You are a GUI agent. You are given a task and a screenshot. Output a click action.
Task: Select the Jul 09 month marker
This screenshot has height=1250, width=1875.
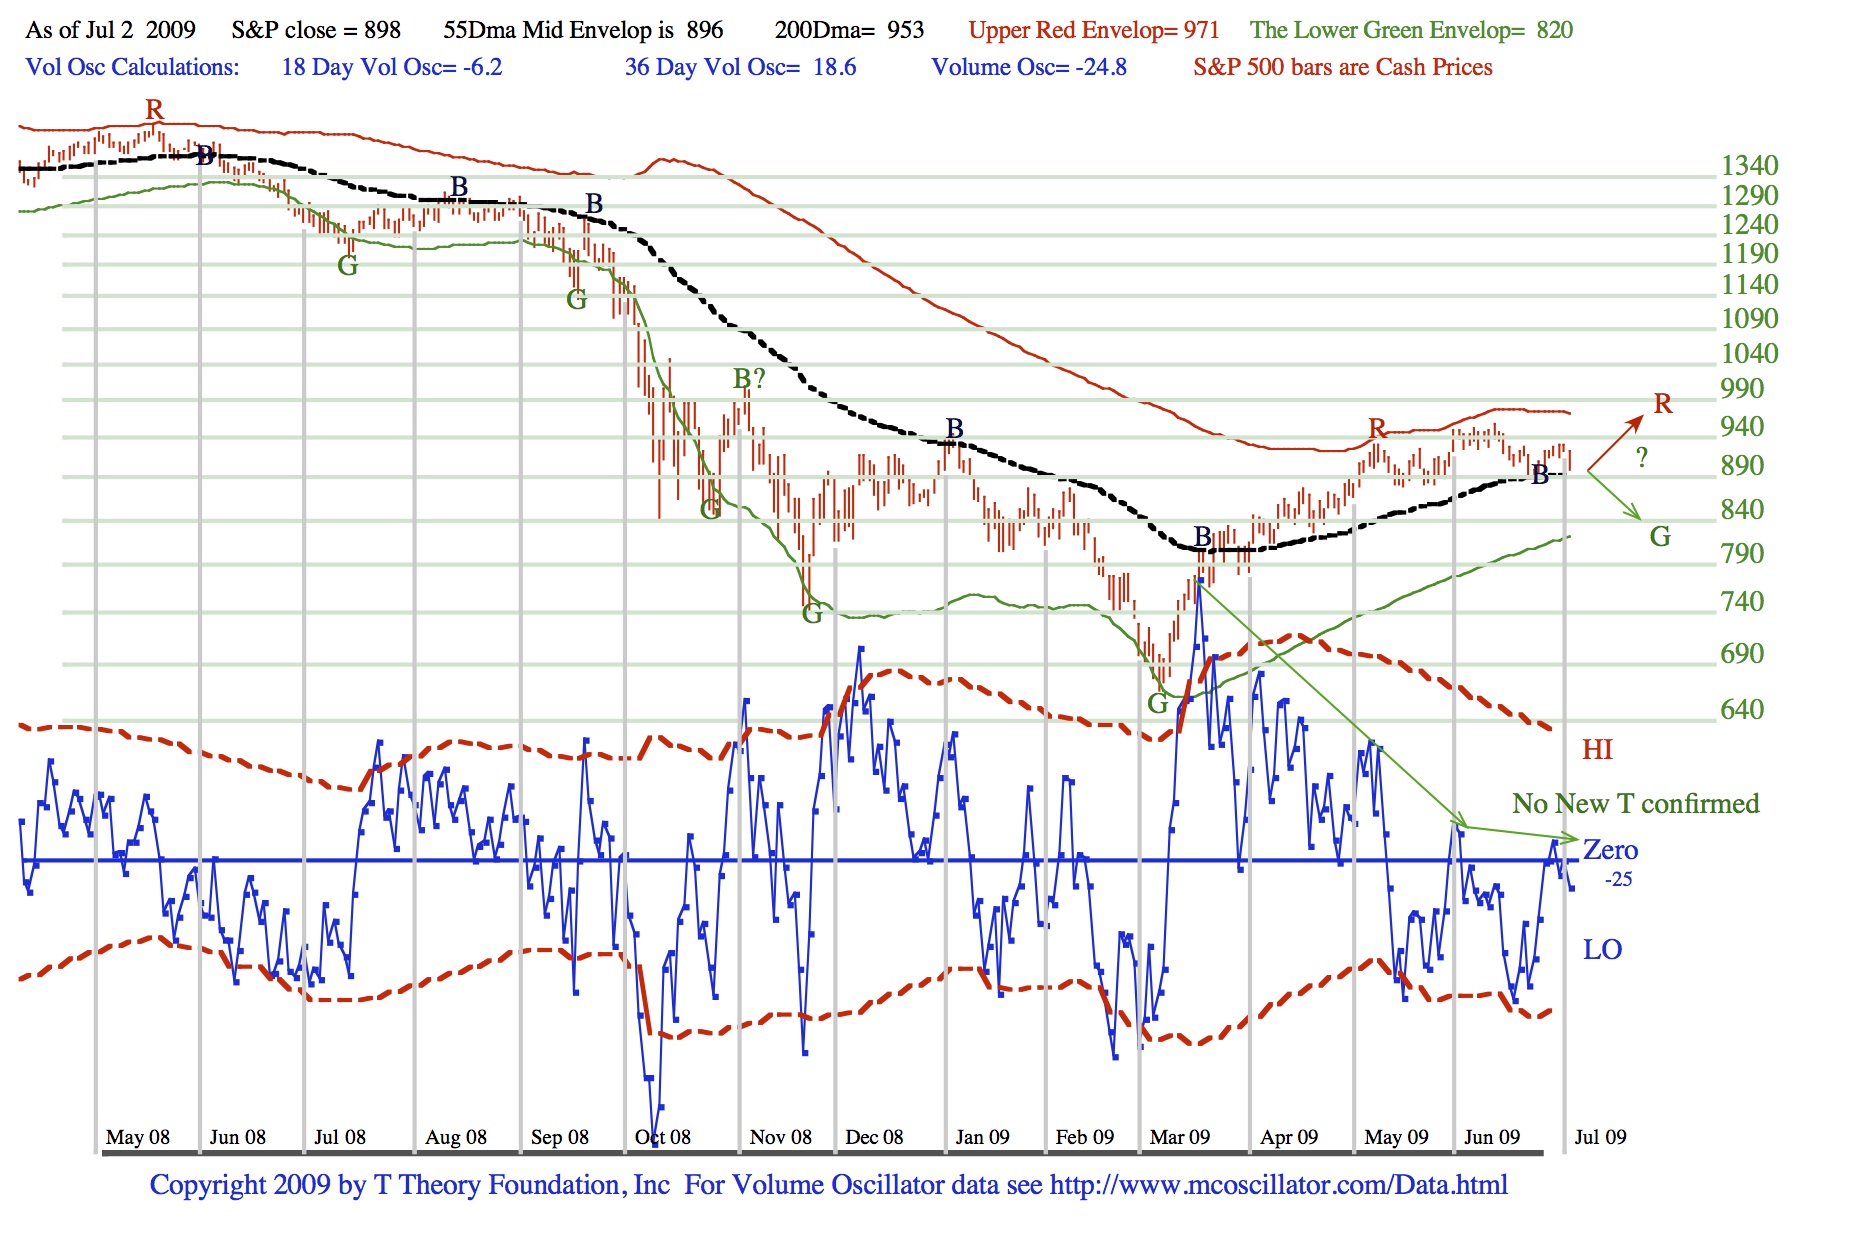point(1600,1137)
